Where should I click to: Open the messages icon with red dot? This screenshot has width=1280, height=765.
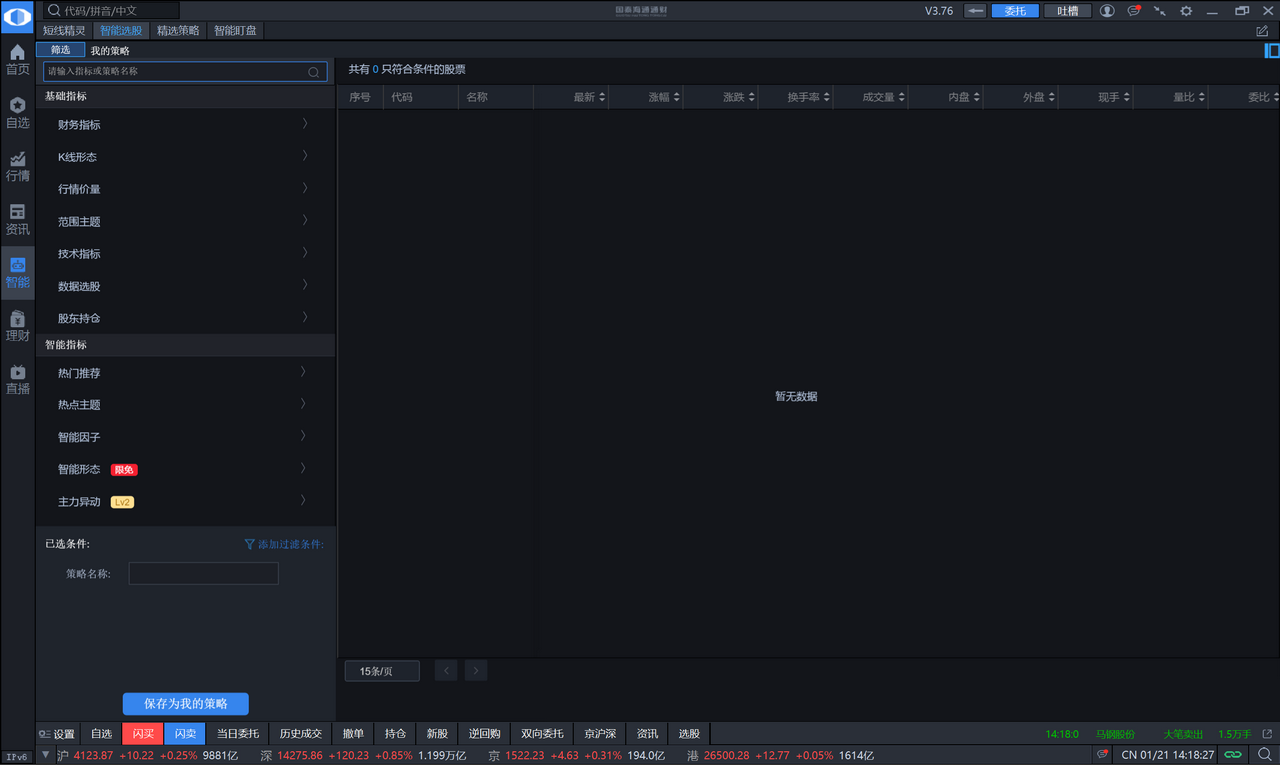click(x=1133, y=11)
